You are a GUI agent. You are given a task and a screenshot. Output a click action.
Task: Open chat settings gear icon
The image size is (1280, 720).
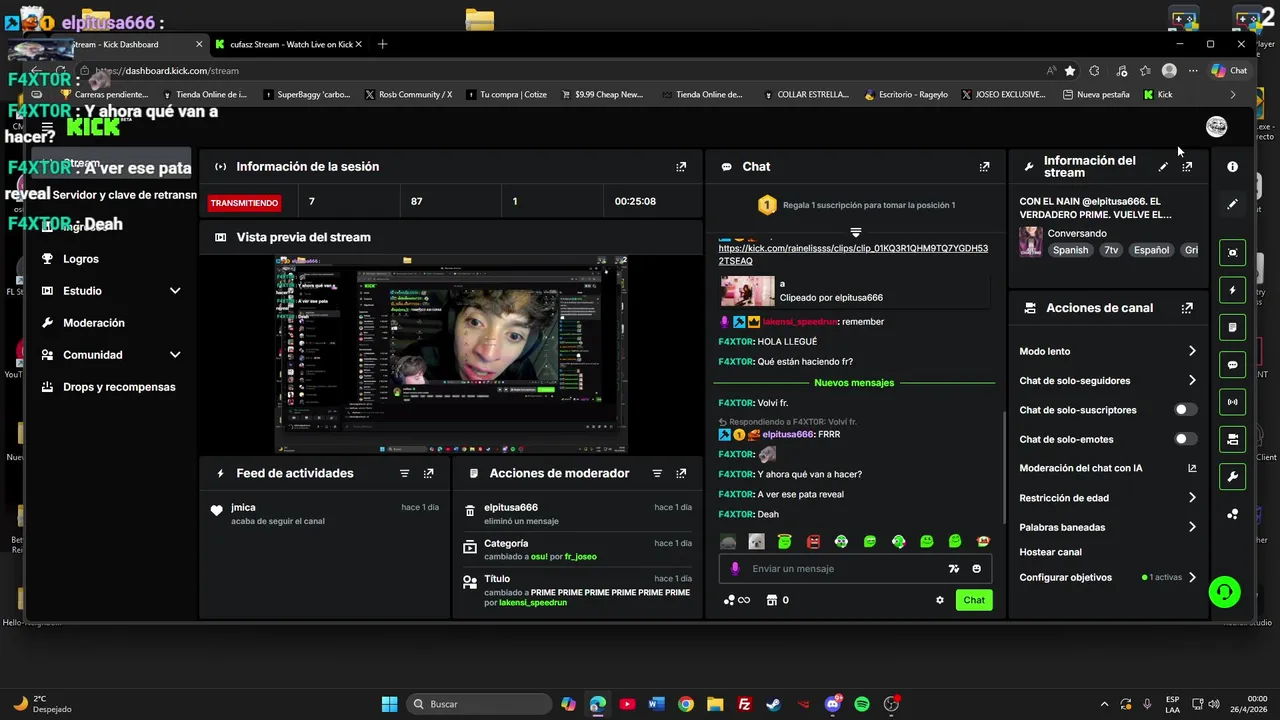click(x=939, y=600)
